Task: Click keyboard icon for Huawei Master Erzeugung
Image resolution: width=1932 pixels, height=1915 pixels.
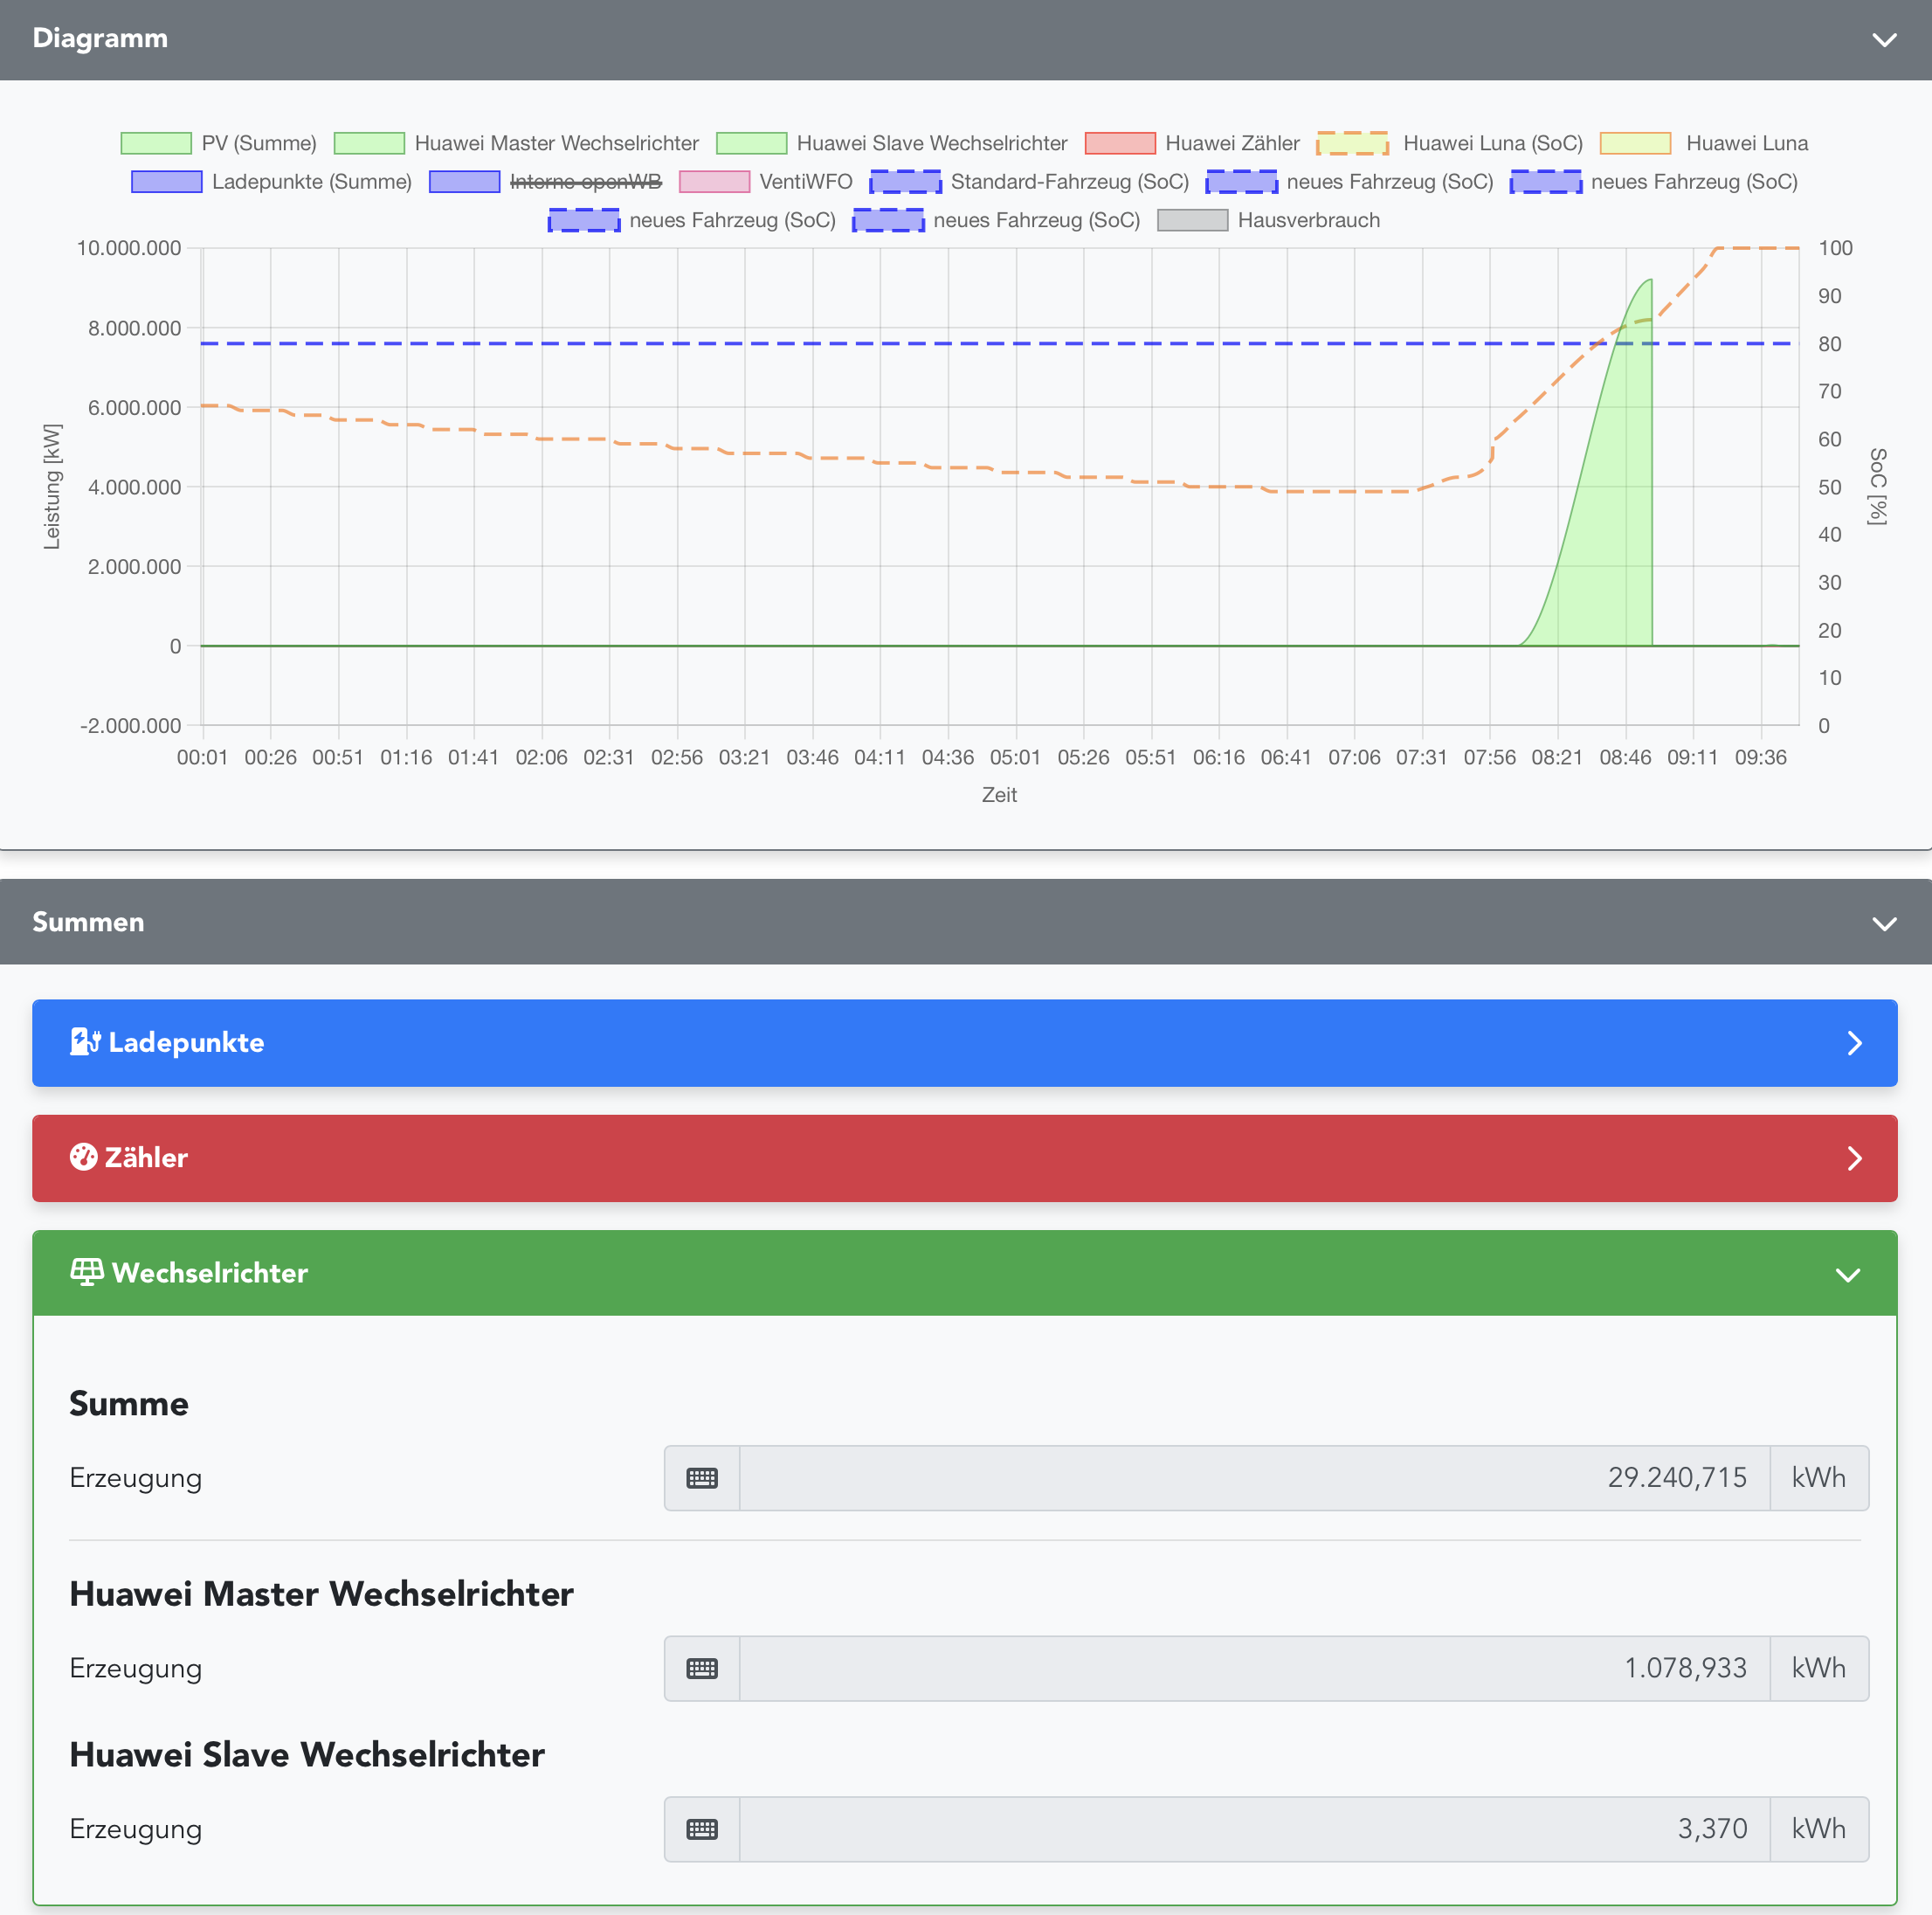Action: [702, 1668]
